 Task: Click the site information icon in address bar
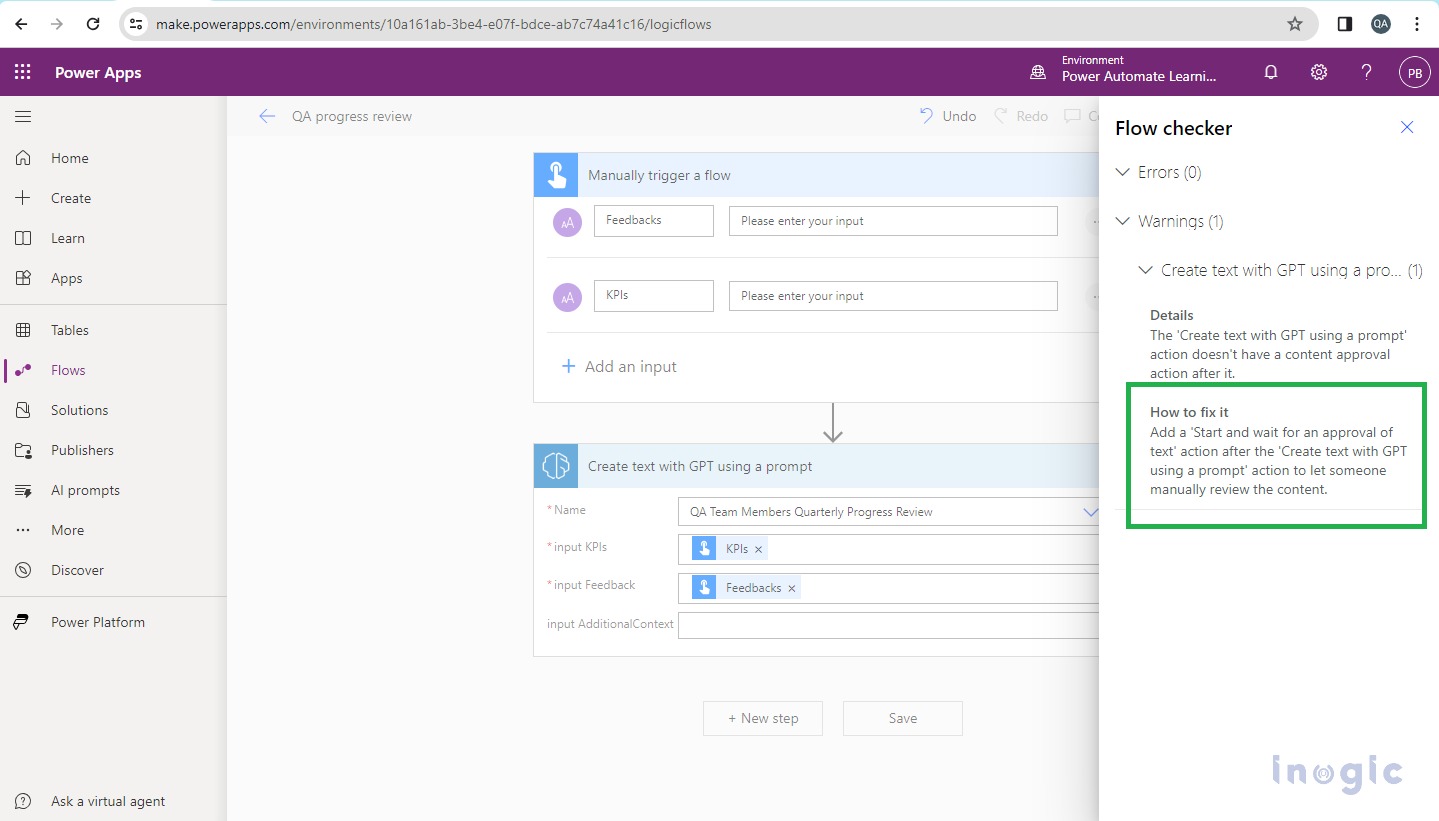click(136, 24)
